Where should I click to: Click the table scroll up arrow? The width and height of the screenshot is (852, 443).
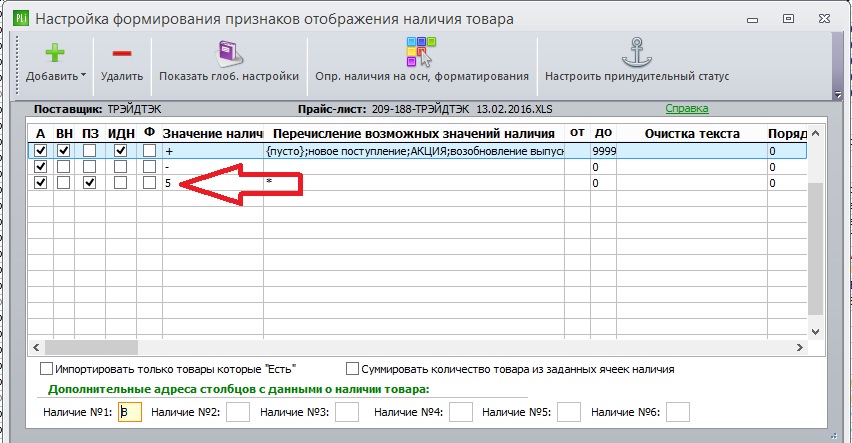point(815,133)
